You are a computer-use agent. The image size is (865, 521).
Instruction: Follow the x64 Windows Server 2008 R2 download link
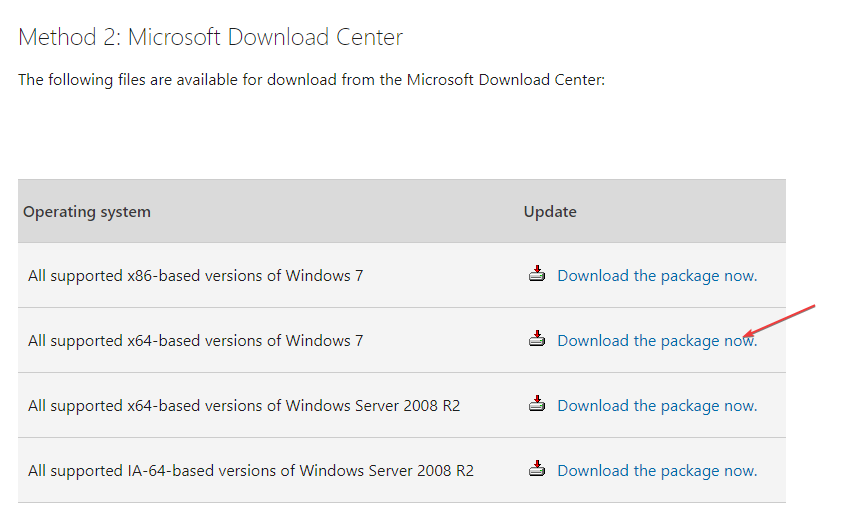click(x=657, y=406)
